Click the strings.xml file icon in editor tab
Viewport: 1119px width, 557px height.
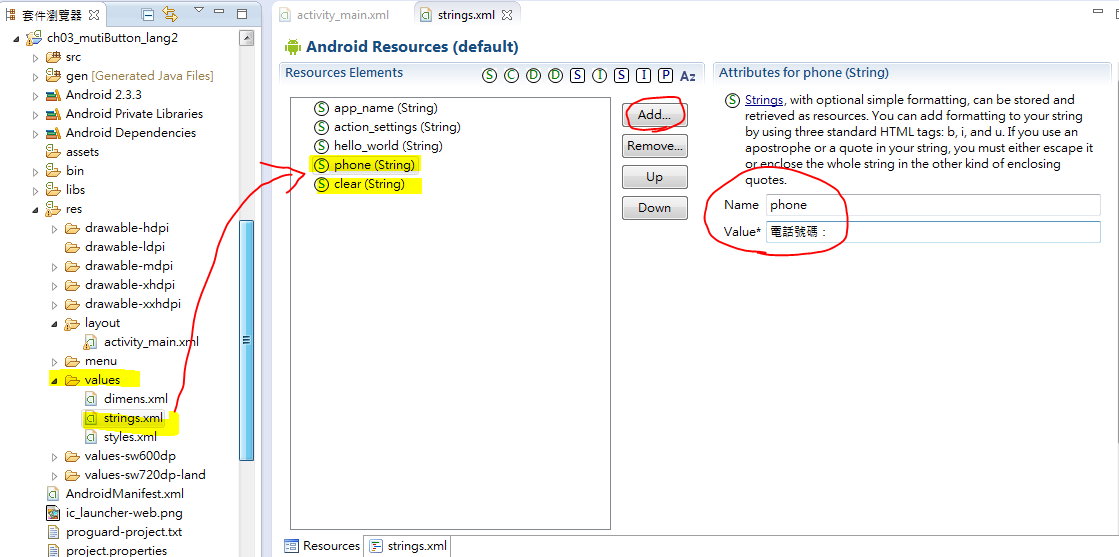pos(426,14)
